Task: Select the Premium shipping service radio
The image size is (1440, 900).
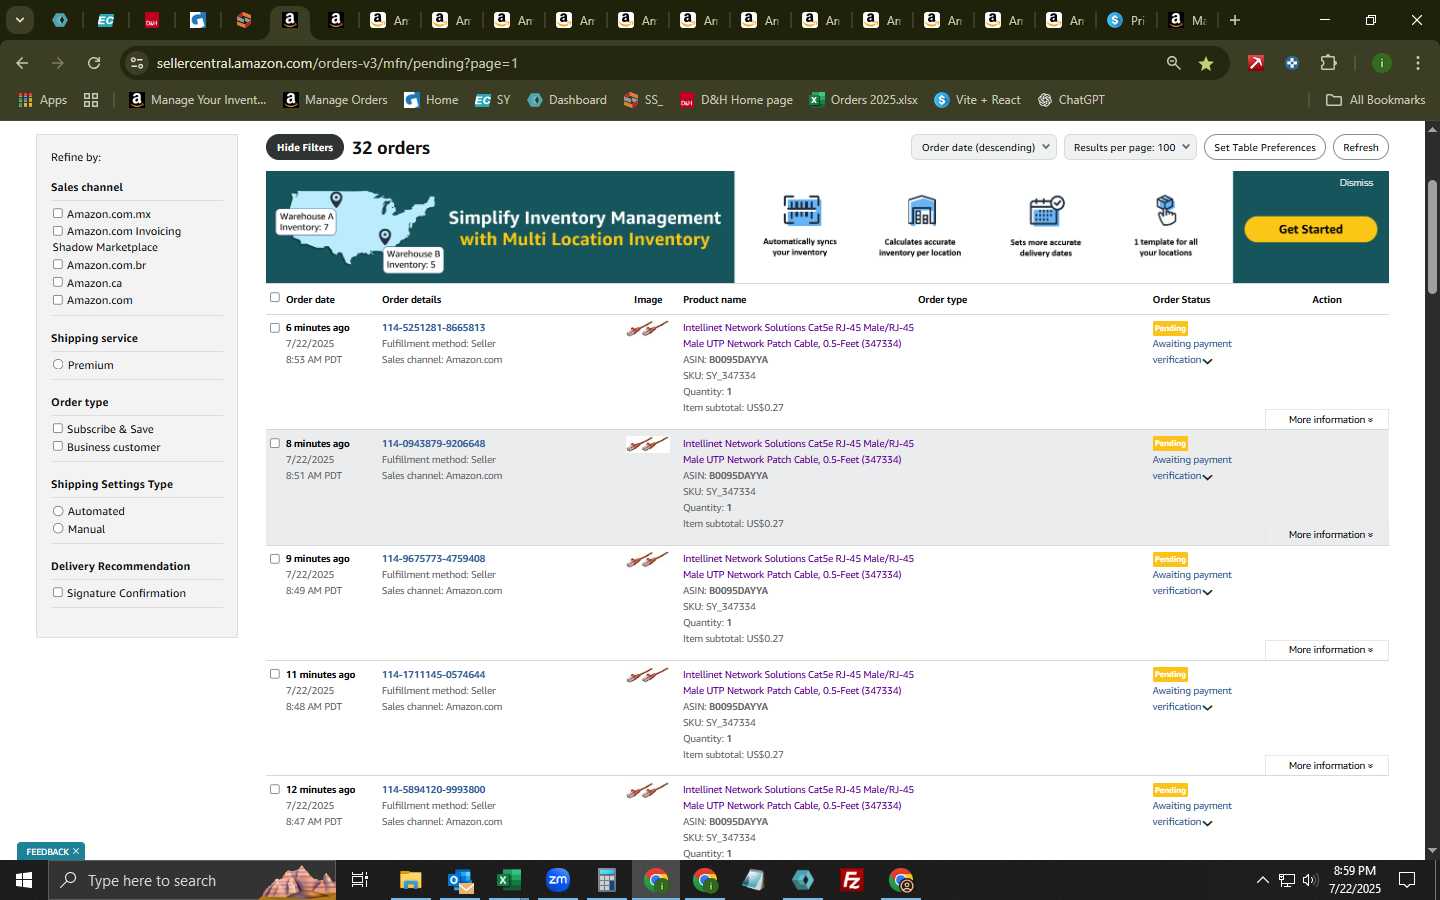Action: coord(58,364)
